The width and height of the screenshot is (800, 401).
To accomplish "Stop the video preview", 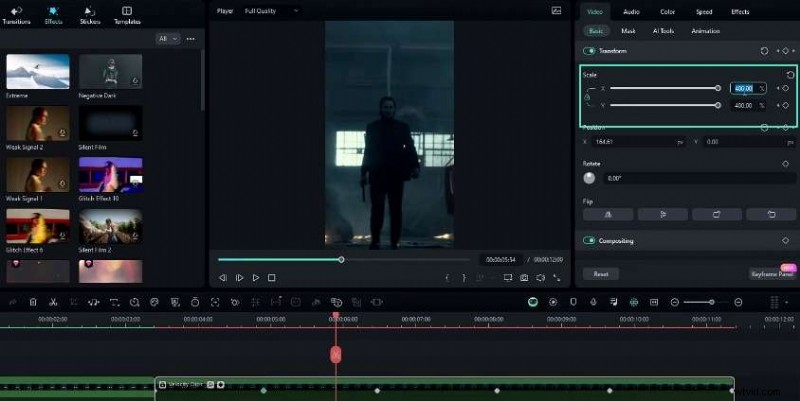I will tap(272, 278).
